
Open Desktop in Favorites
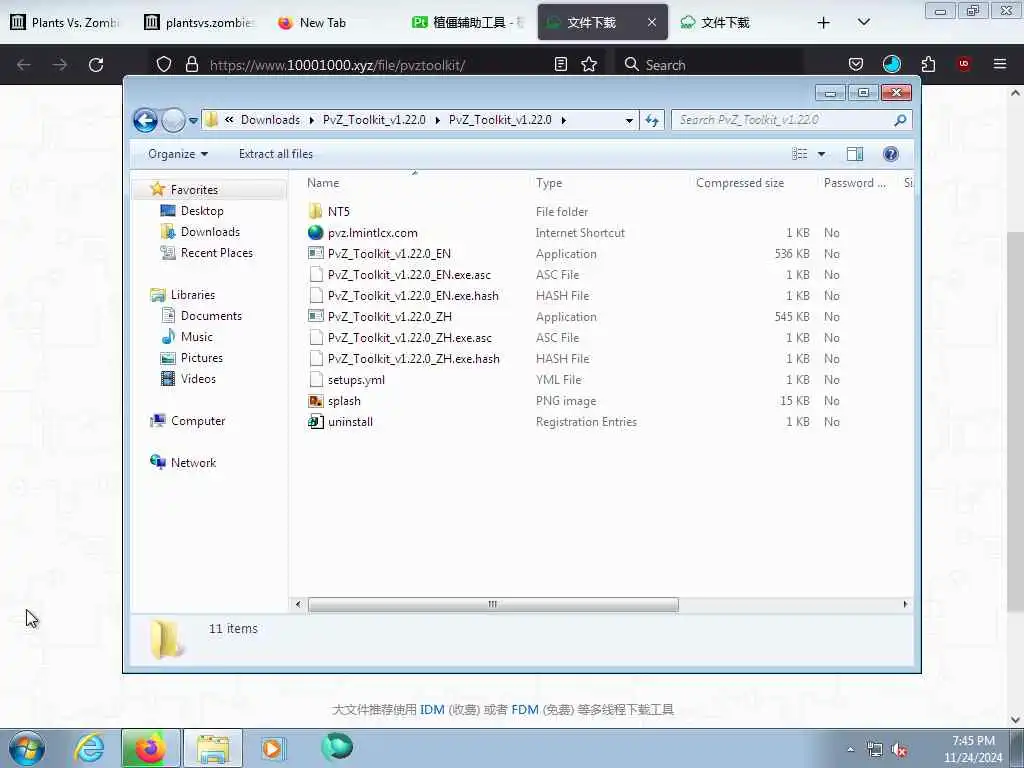[202, 211]
